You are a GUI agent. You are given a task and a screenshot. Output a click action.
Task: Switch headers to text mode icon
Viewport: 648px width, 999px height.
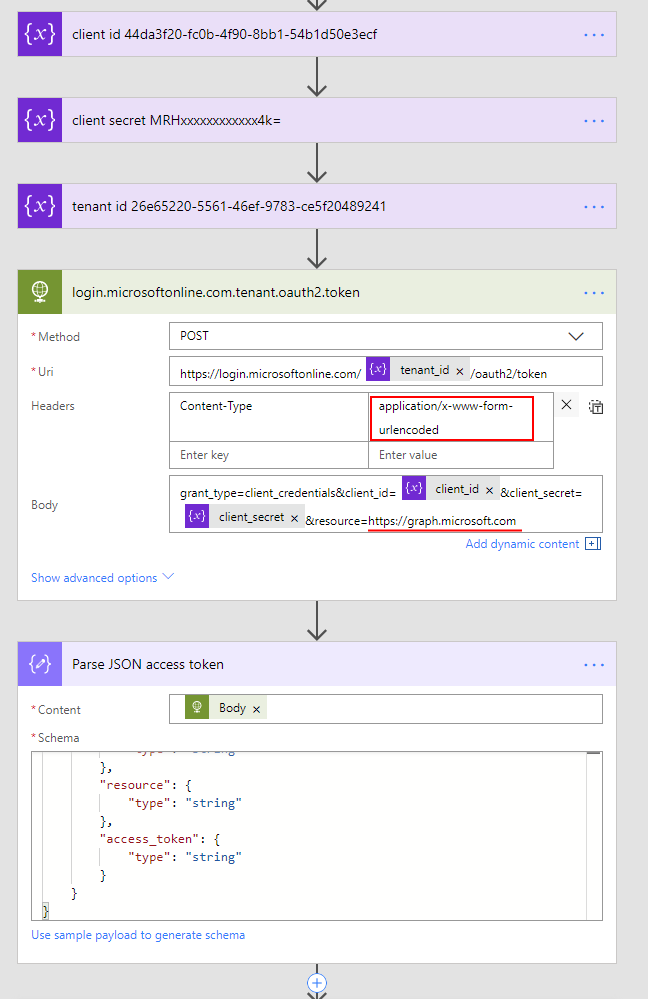596,406
